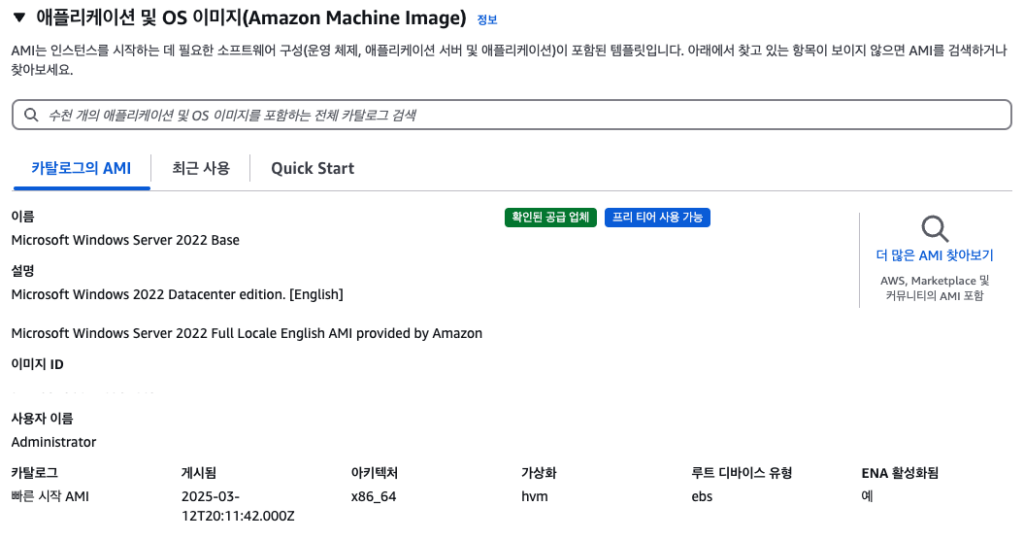Click the Datacenter edition description text
This screenshot has height=540, width=1024.
(x=177, y=294)
